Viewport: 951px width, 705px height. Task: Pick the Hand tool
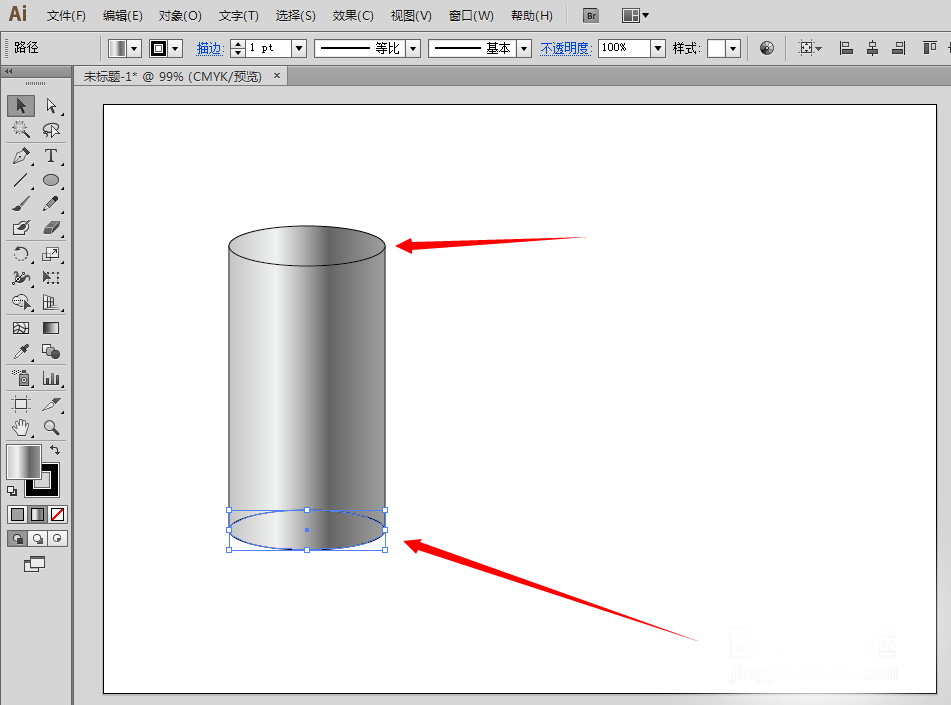point(21,428)
